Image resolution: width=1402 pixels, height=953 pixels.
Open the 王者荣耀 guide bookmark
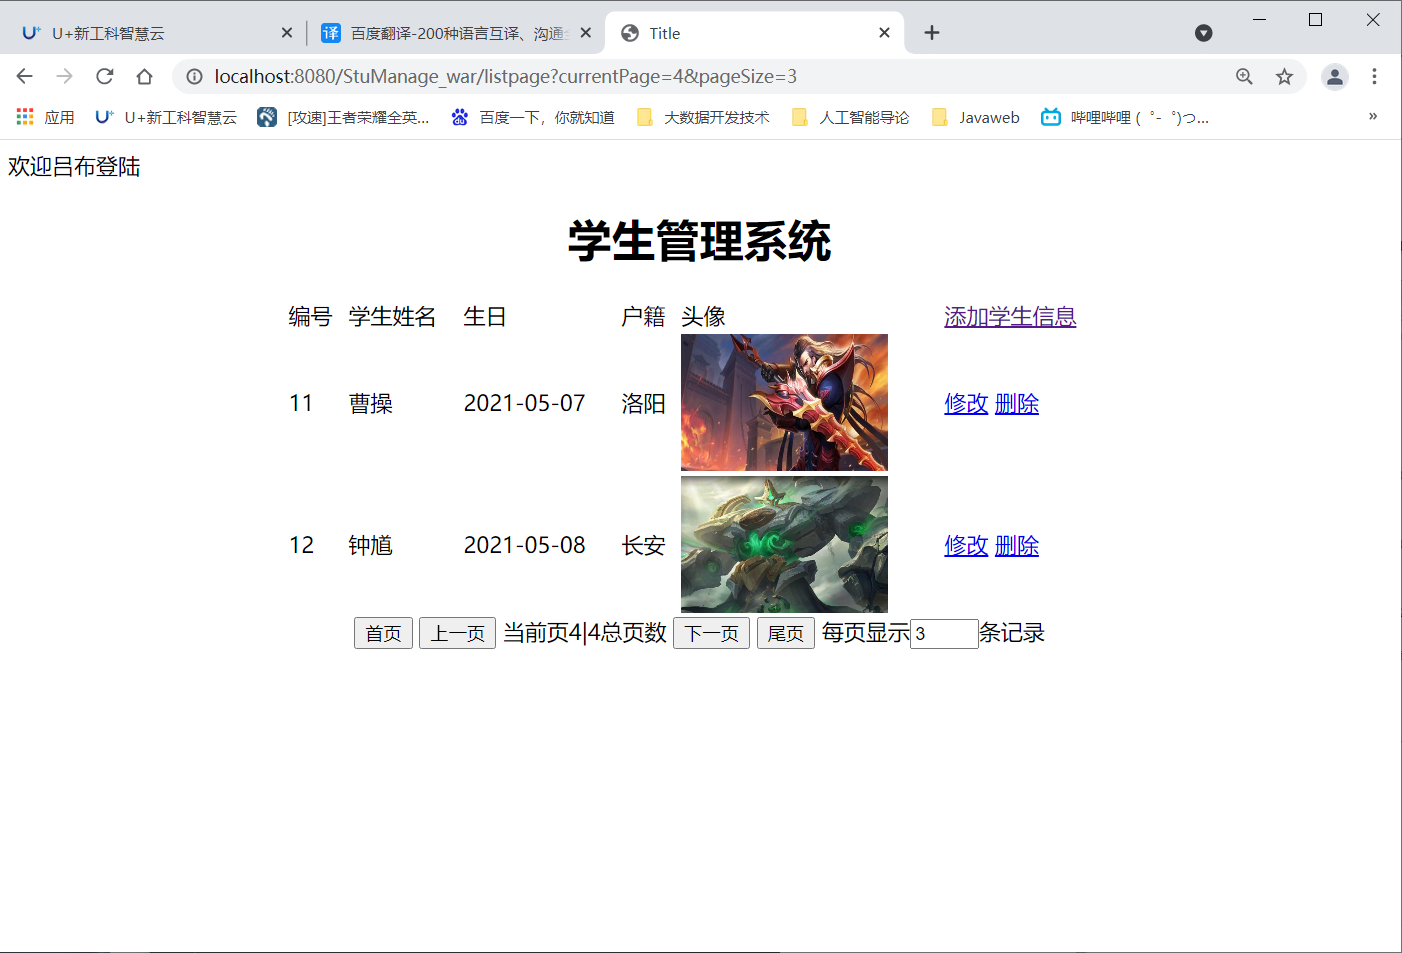(343, 117)
